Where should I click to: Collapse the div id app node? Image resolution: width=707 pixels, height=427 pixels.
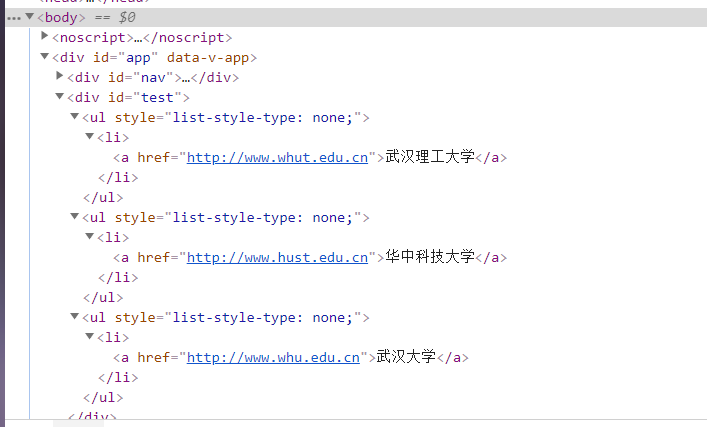point(45,56)
